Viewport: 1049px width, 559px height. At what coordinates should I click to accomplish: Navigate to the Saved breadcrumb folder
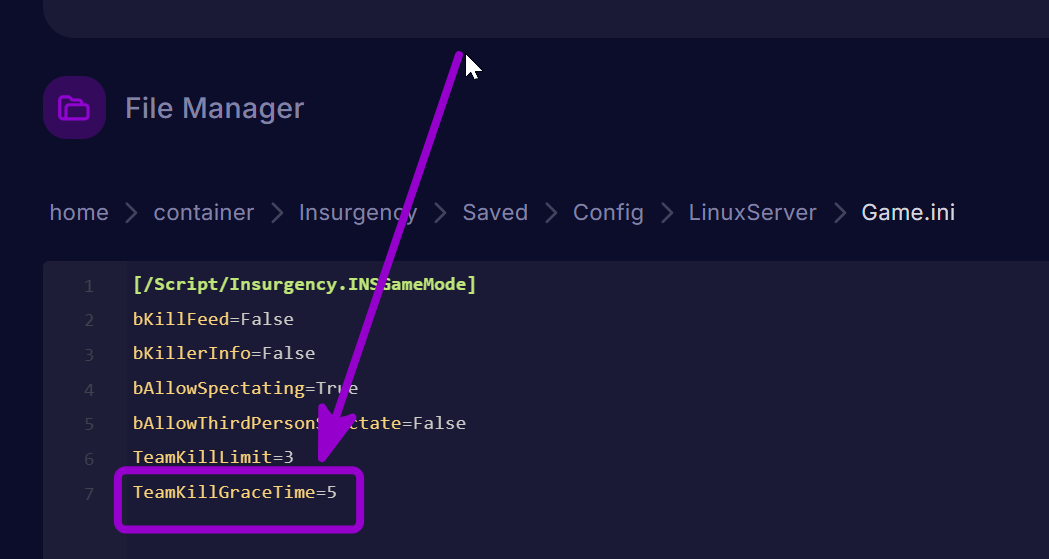click(495, 213)
